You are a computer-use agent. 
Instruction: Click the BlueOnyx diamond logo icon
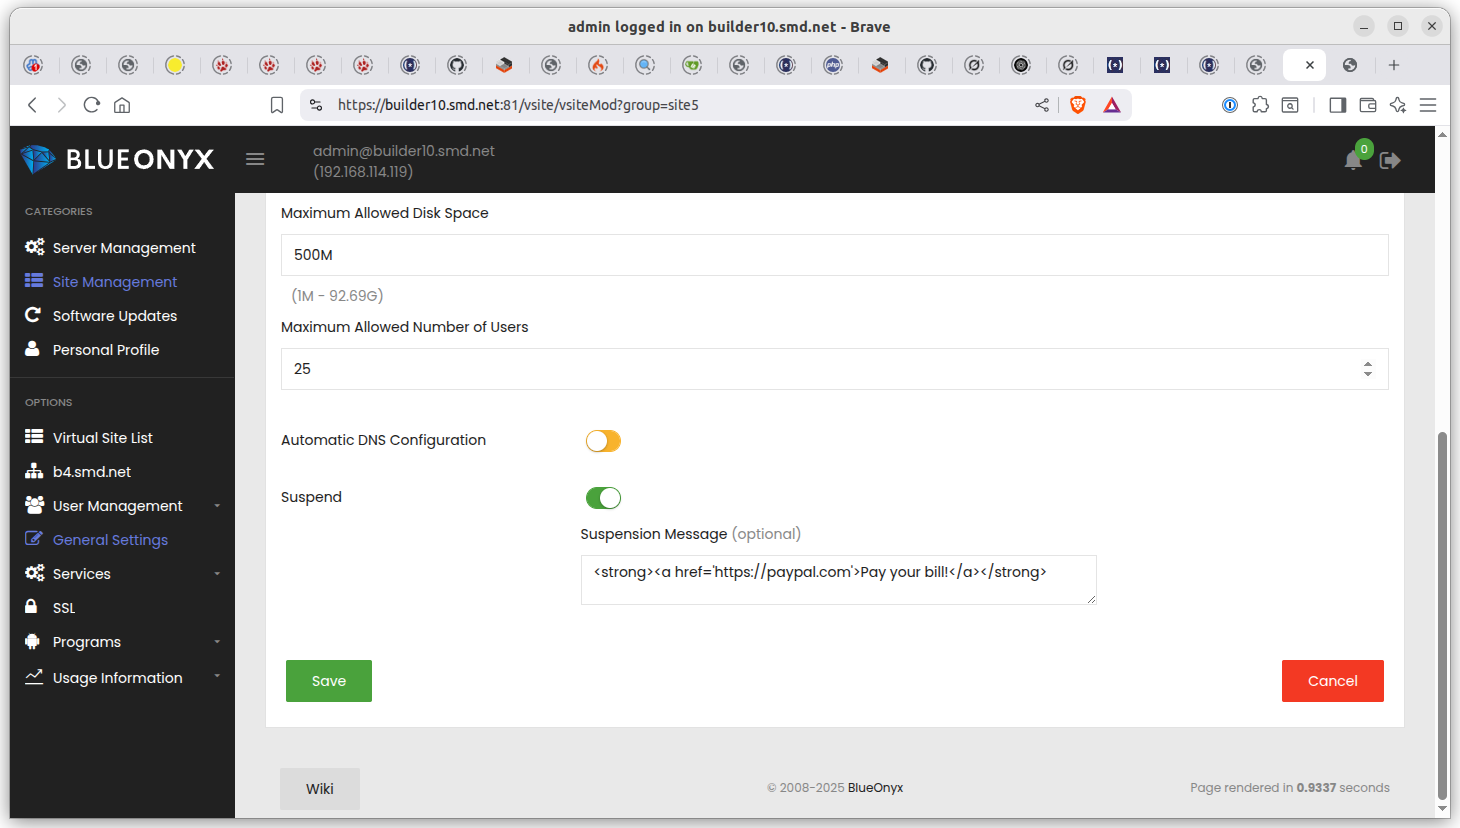pos(38,159)
